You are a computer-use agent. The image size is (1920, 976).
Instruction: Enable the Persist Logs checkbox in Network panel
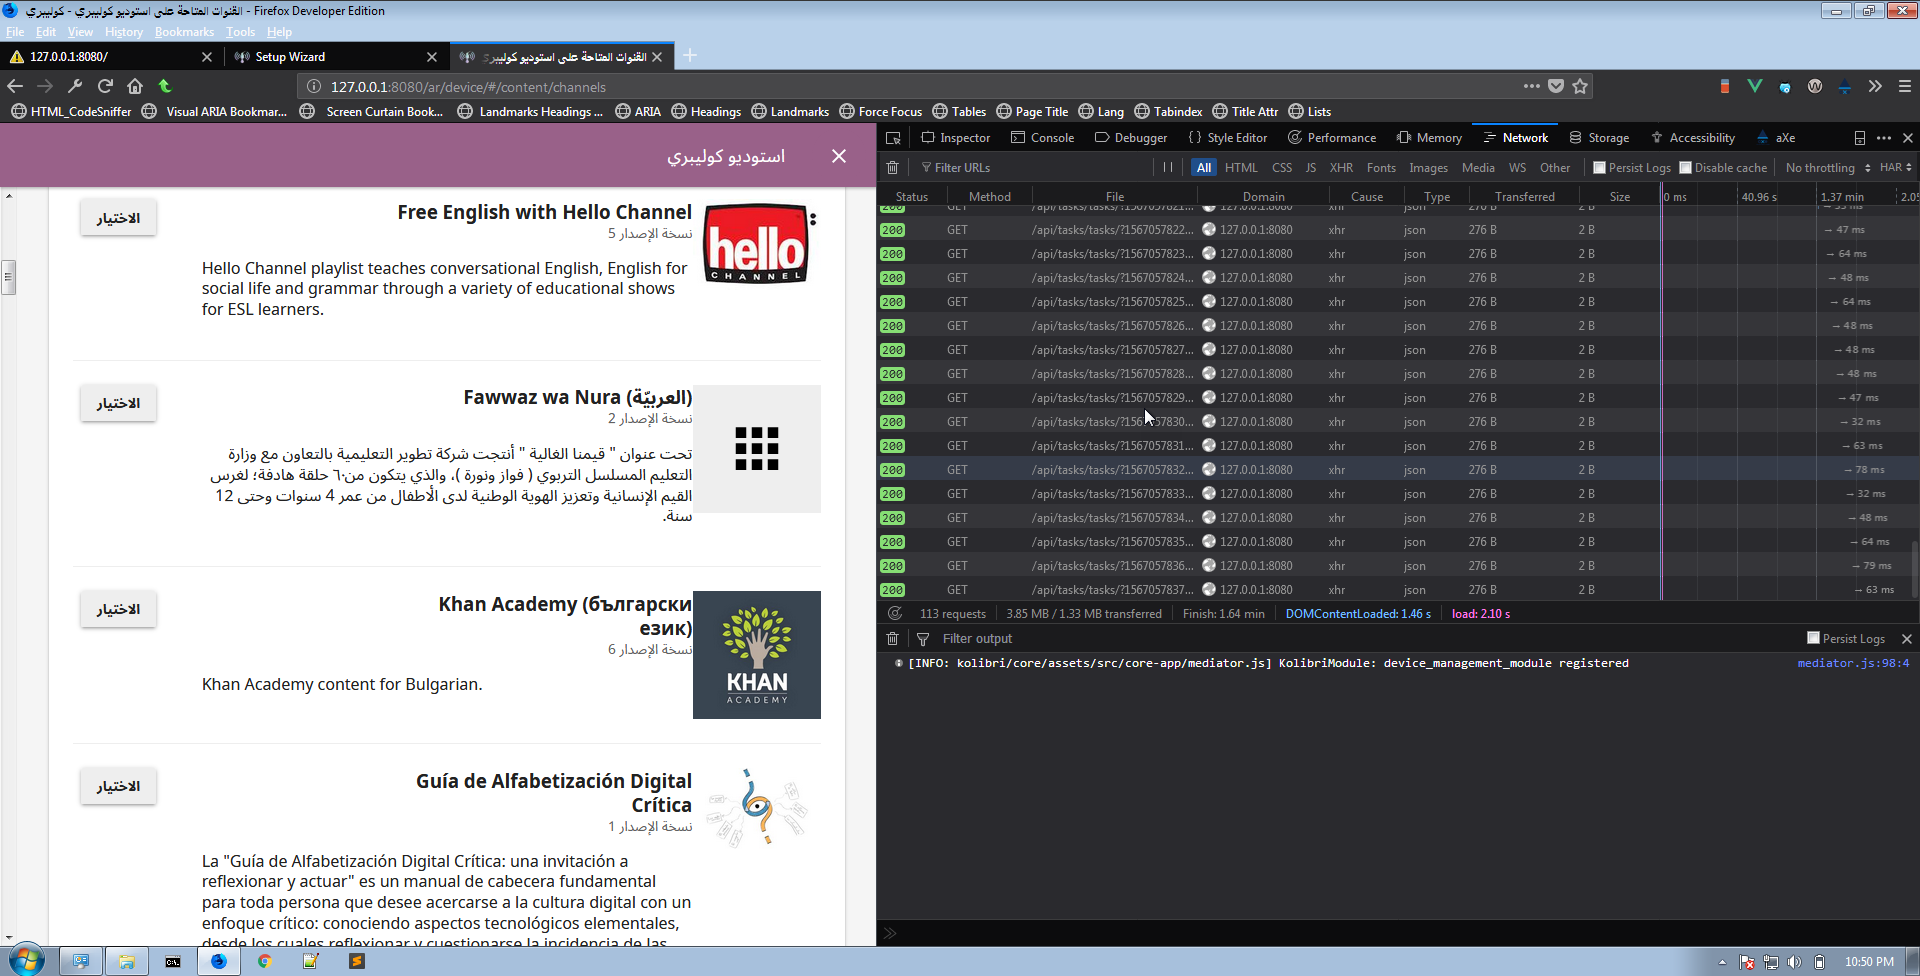pyautogui.click(x=1600, y=167)
